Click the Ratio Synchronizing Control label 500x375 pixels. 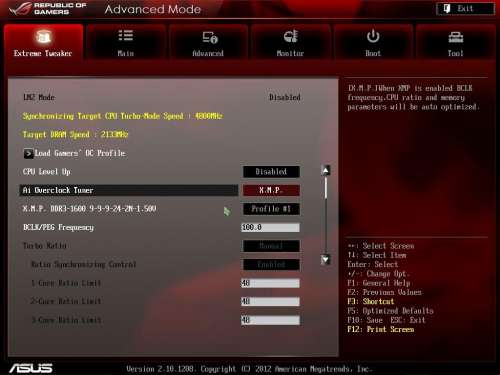[83, 265]
